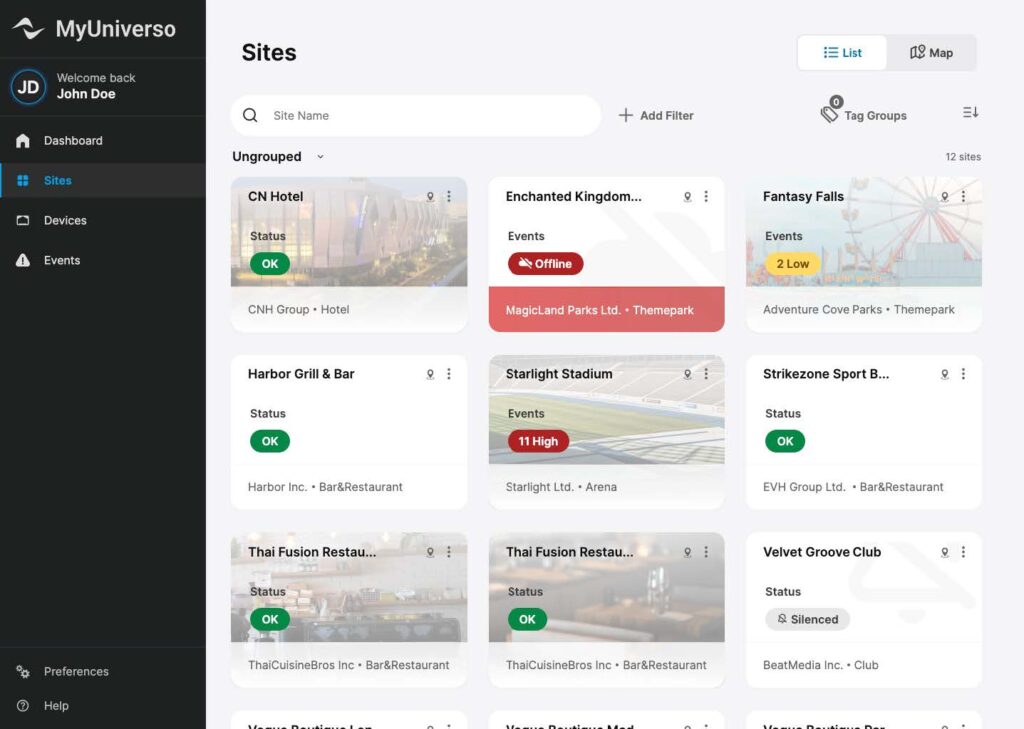Open the JD user avatar
Screen dimensions: 1024x729
pos(28,87)
